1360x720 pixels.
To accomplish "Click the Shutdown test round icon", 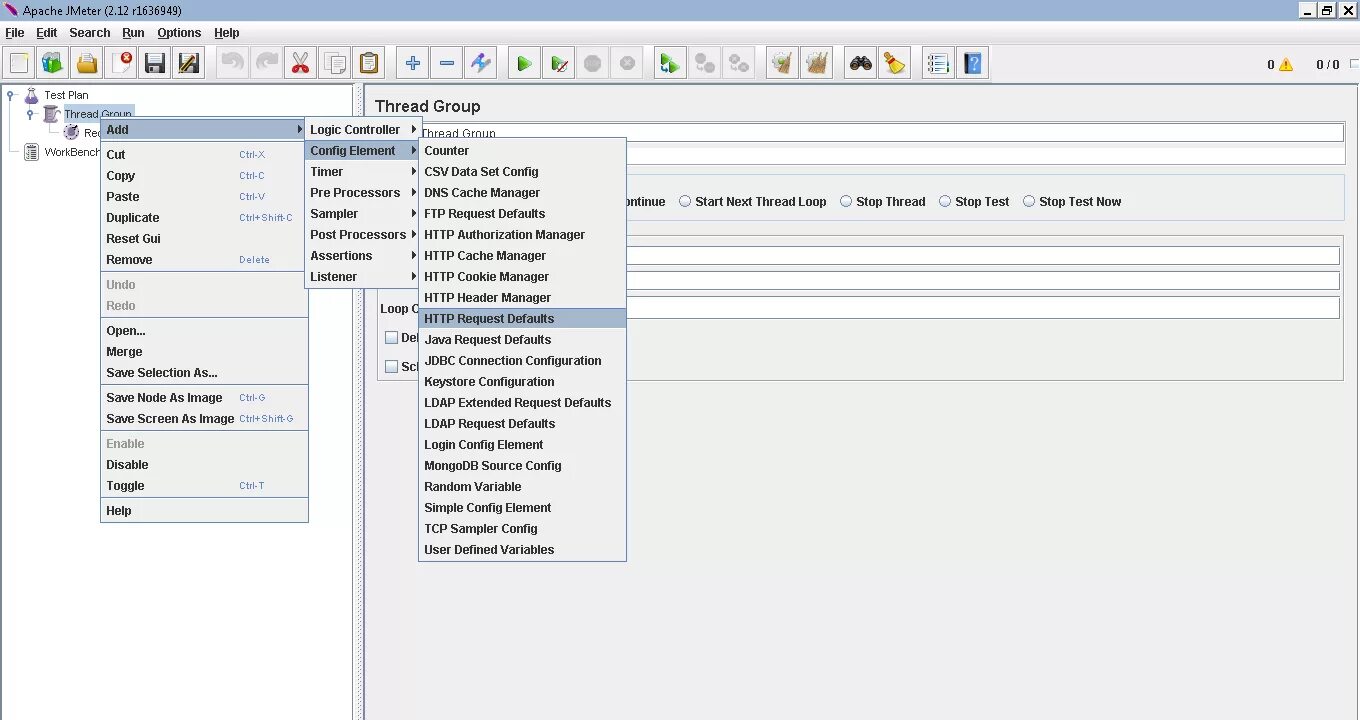I will (626, 64).
